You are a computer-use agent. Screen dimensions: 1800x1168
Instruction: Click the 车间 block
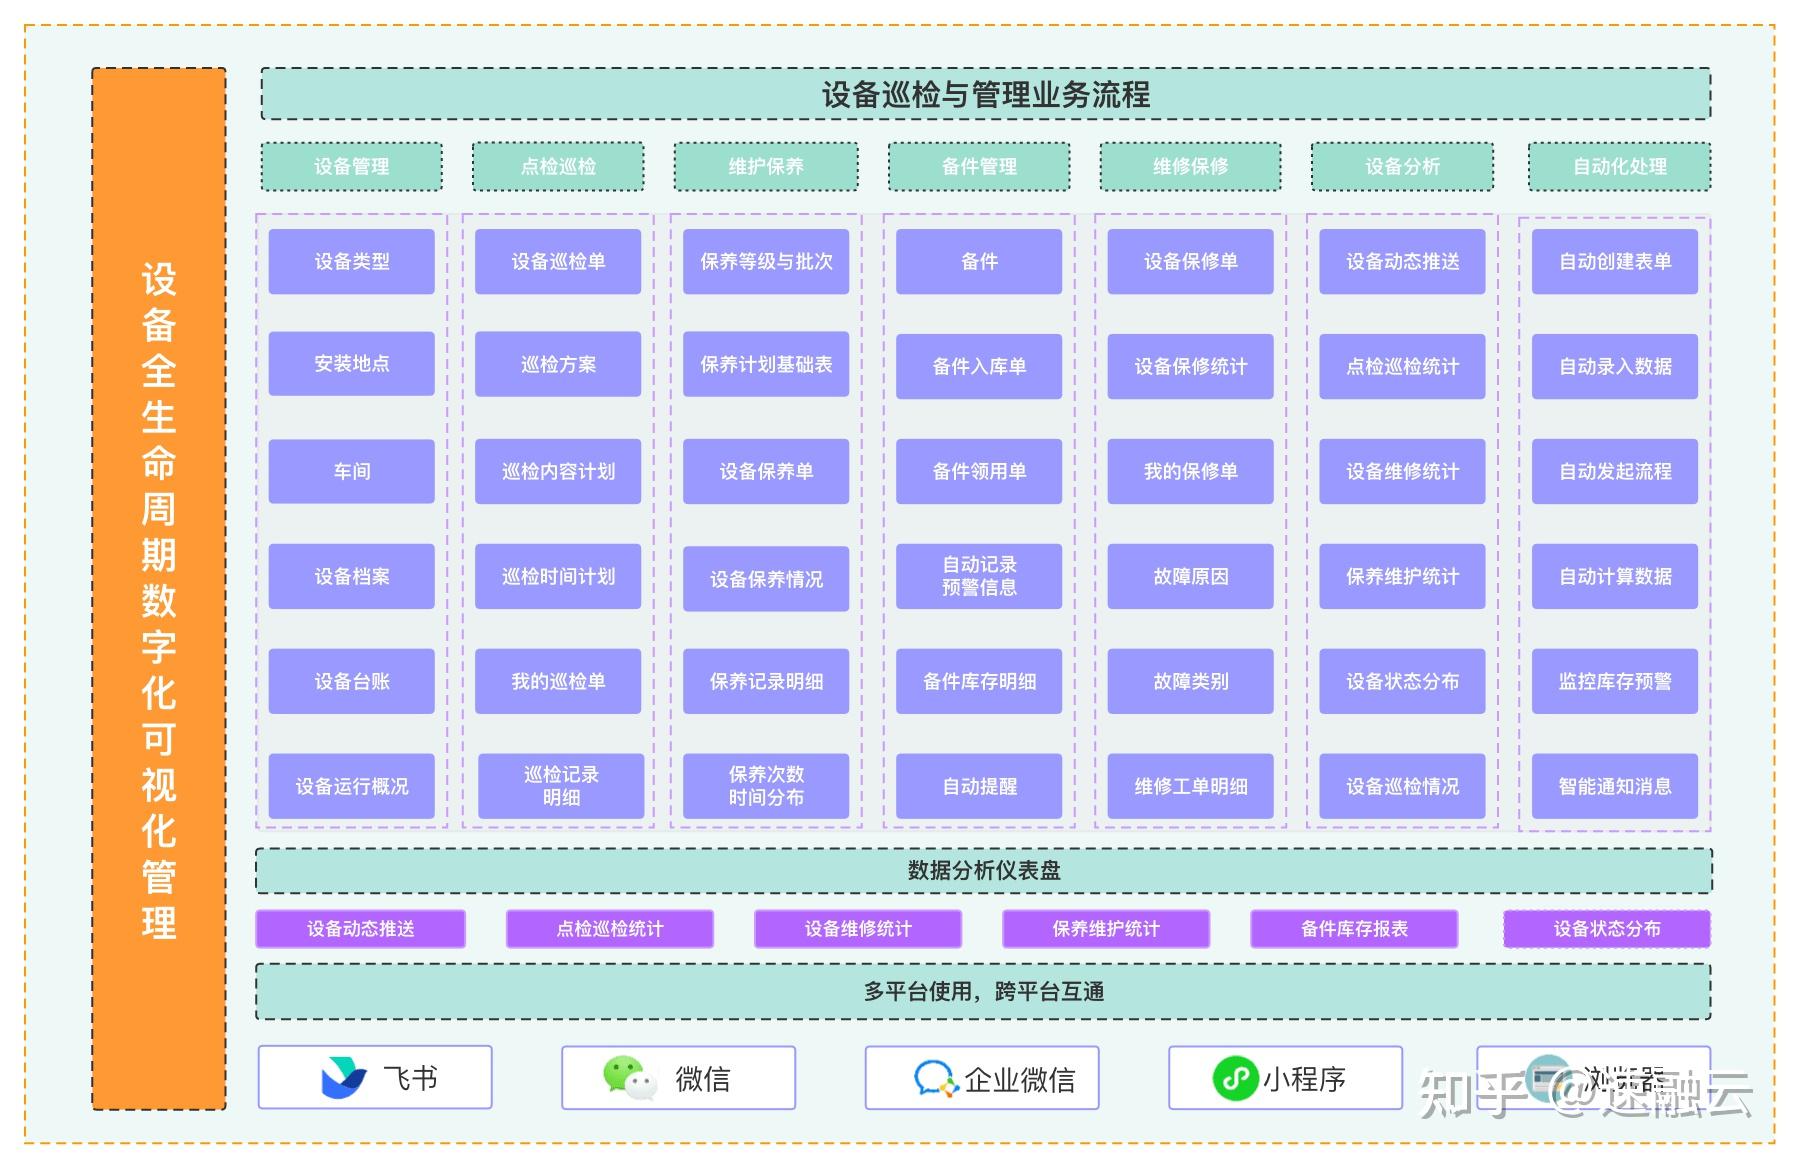(x=352, y=471)
